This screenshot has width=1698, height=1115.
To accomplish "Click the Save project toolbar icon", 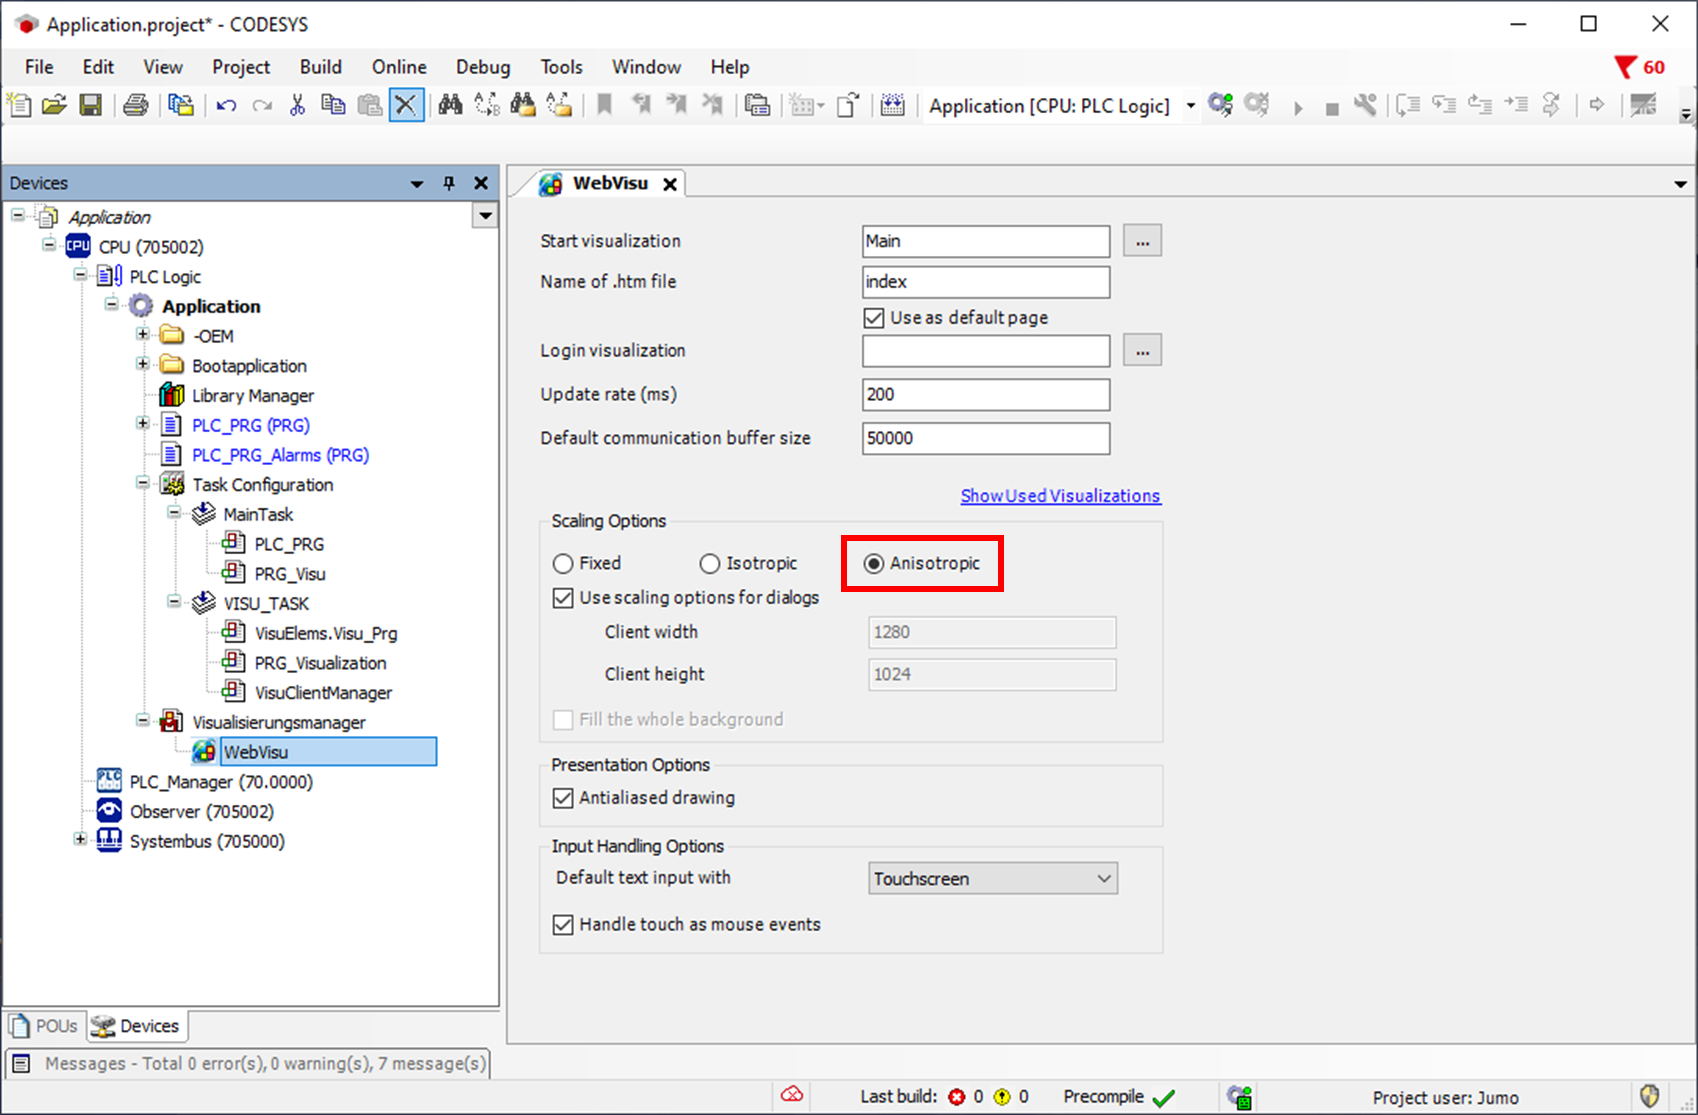I will pos(91,105).
